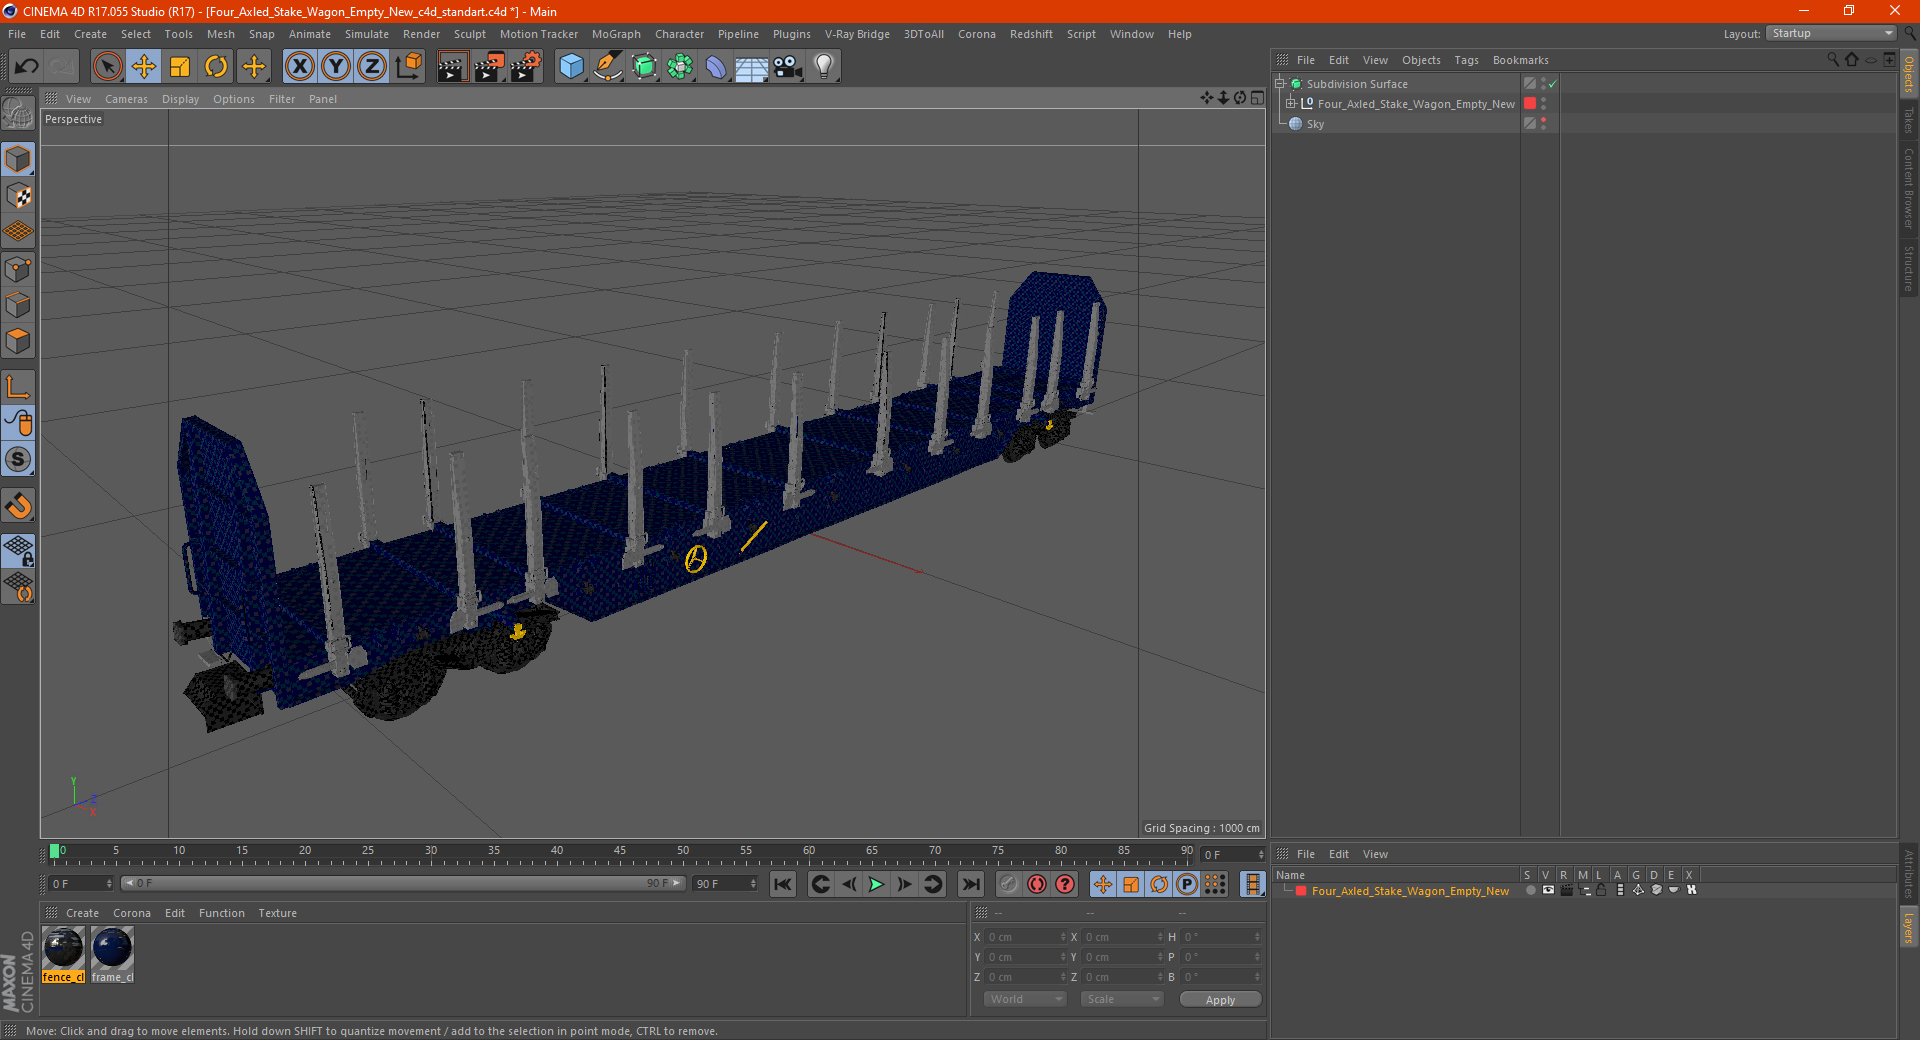
Task: Enable record active objects button
Action: pyautogui.click(x=1009, y=884)
